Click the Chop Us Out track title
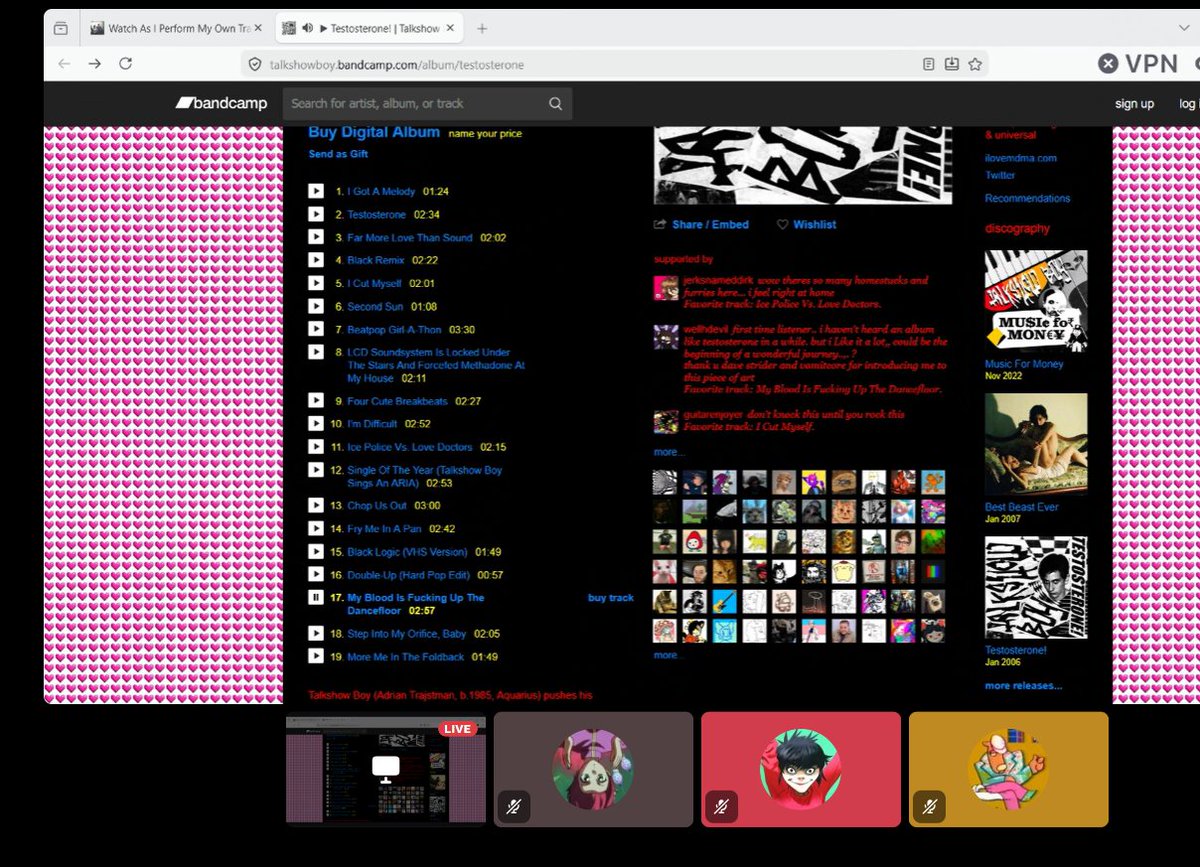 377,506
